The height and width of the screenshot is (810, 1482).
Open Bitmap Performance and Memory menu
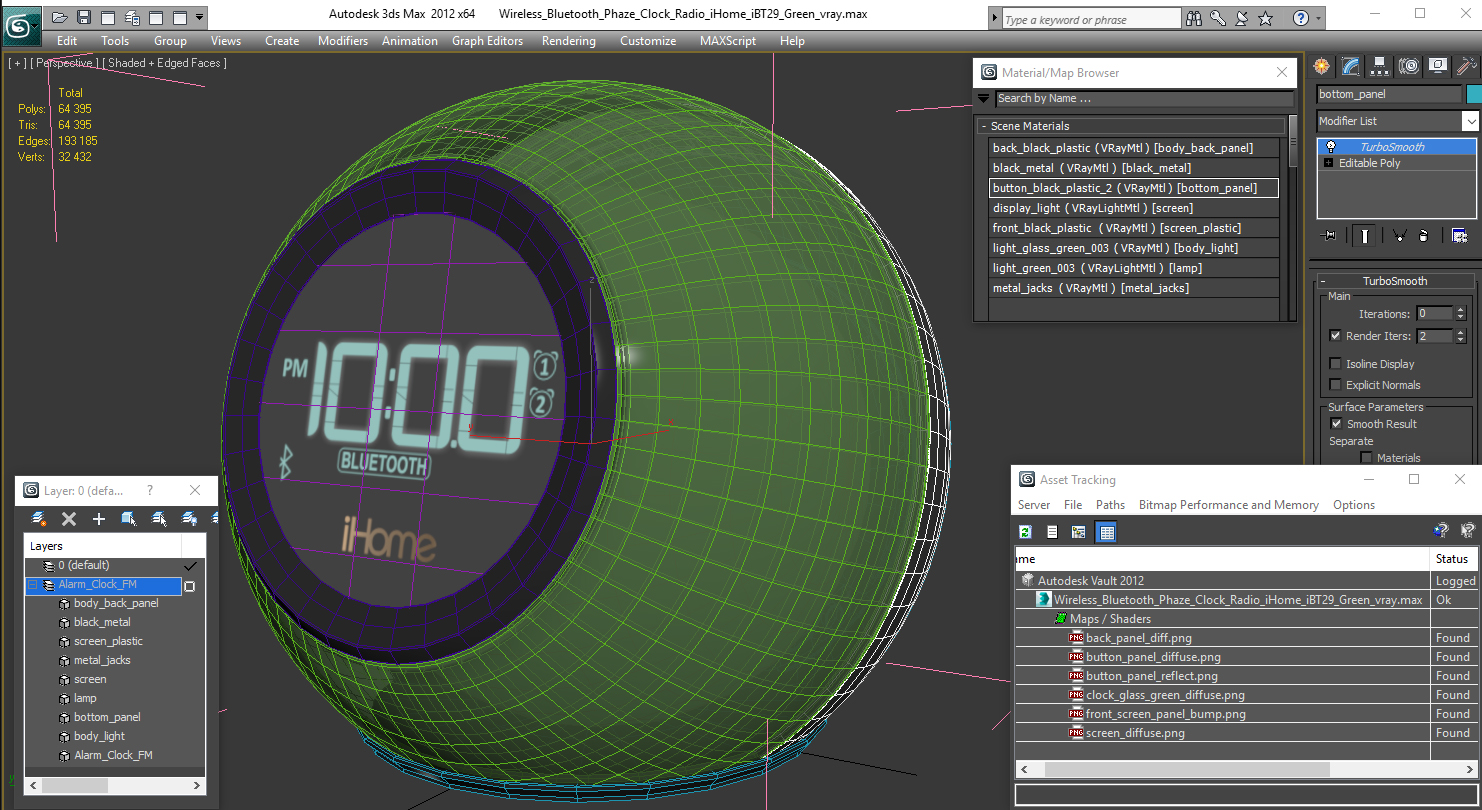tap(1229, 505)
